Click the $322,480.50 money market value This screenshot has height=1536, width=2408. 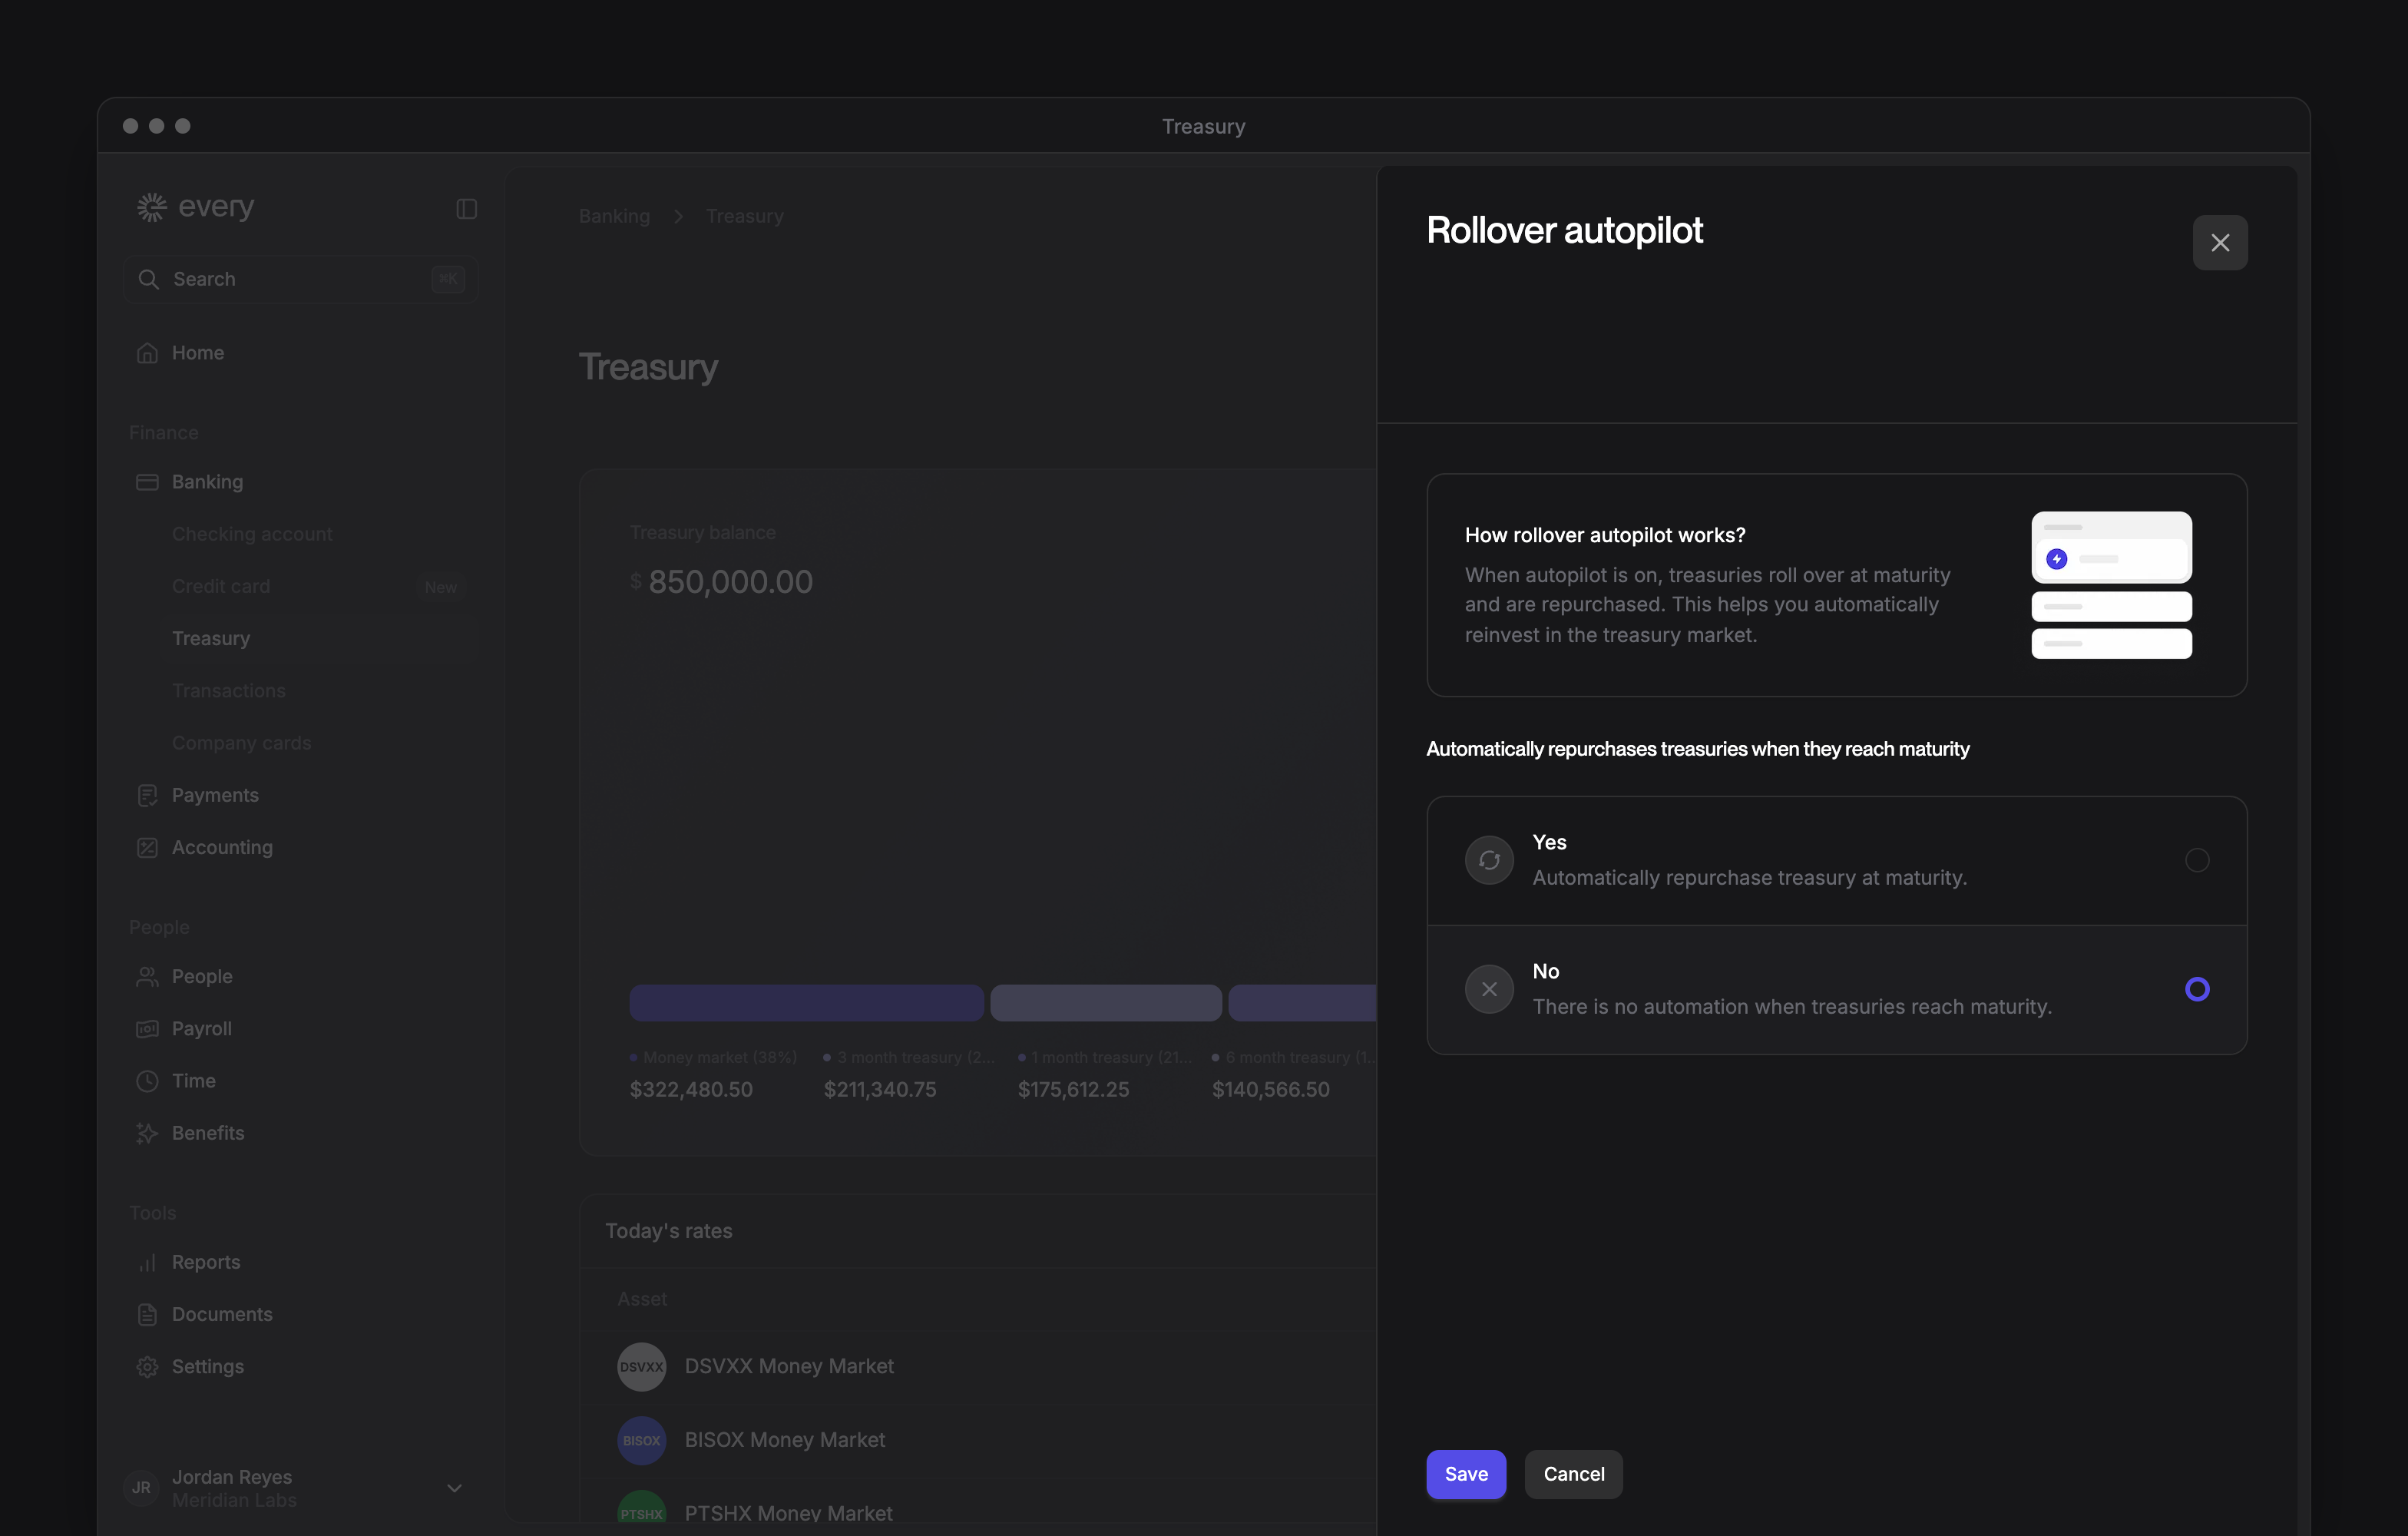click(691, 1089)
